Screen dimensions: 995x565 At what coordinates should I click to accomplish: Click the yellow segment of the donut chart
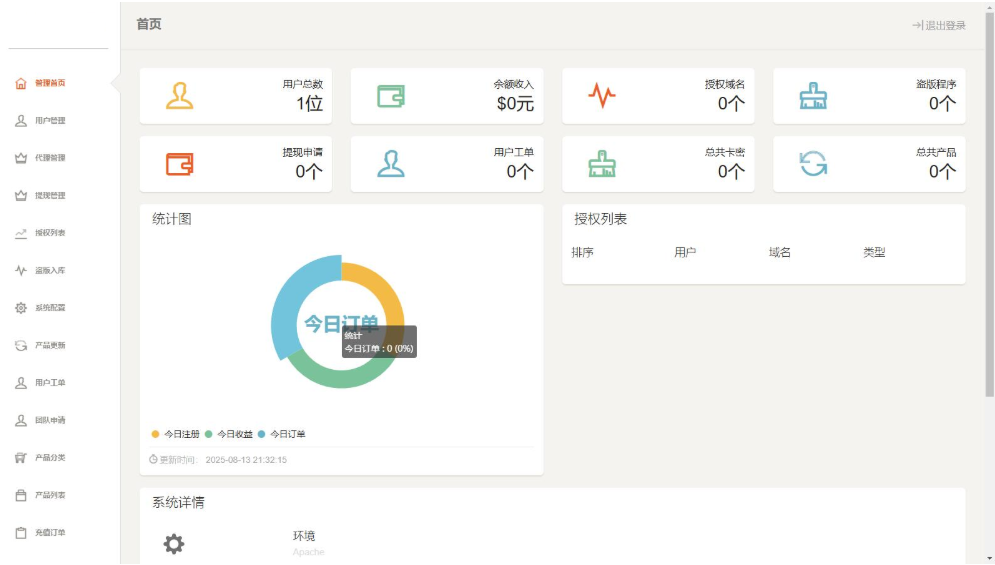click(x=383, y=290)
